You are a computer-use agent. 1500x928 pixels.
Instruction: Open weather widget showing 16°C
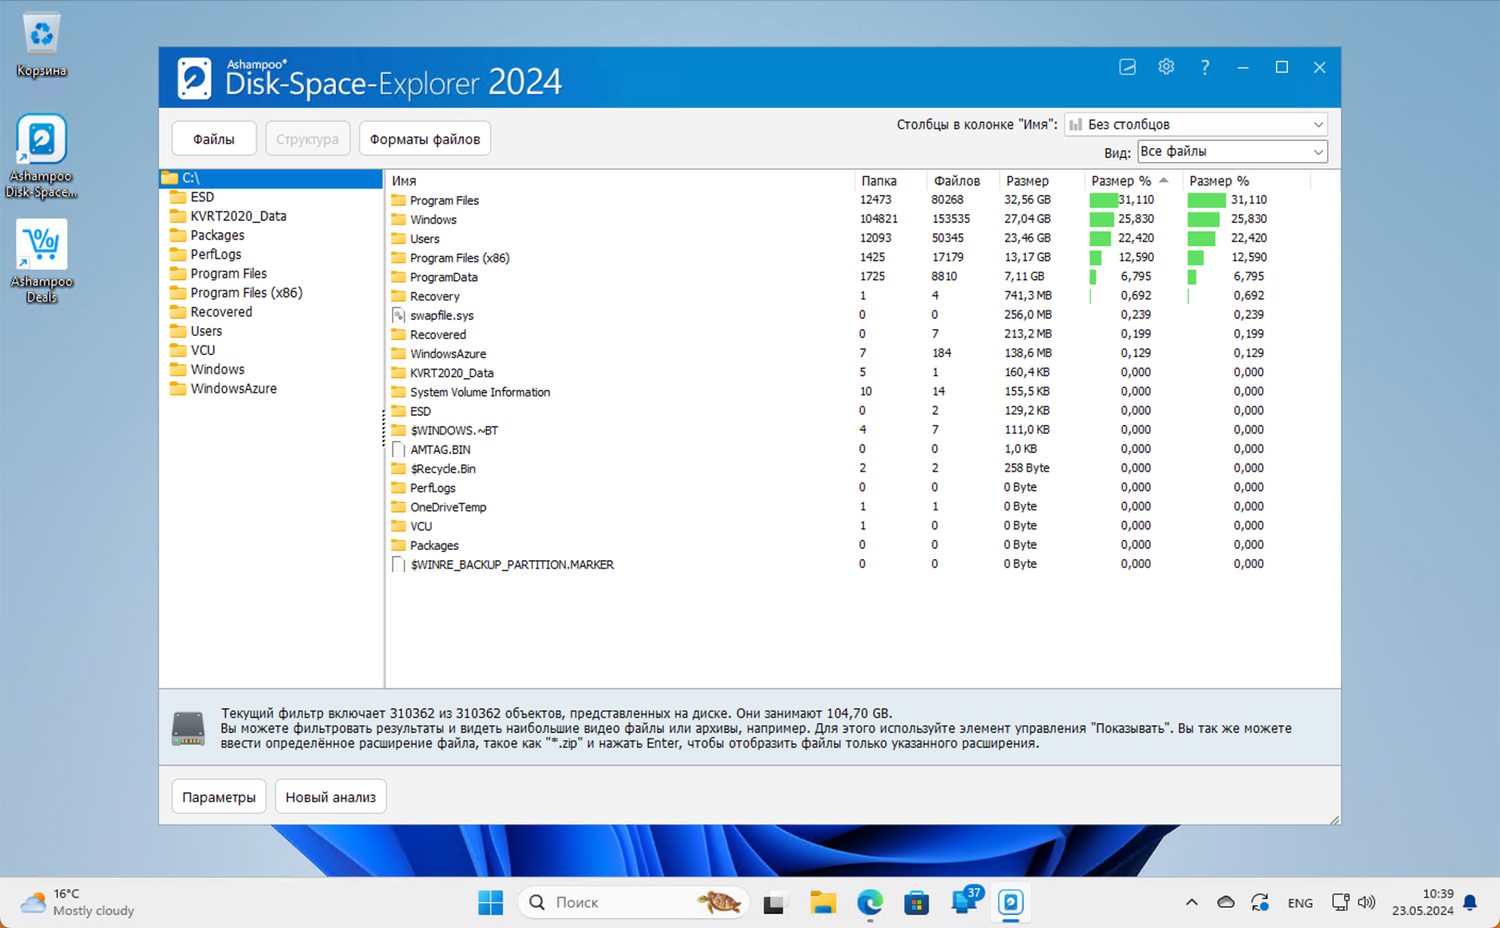(78, 902)
